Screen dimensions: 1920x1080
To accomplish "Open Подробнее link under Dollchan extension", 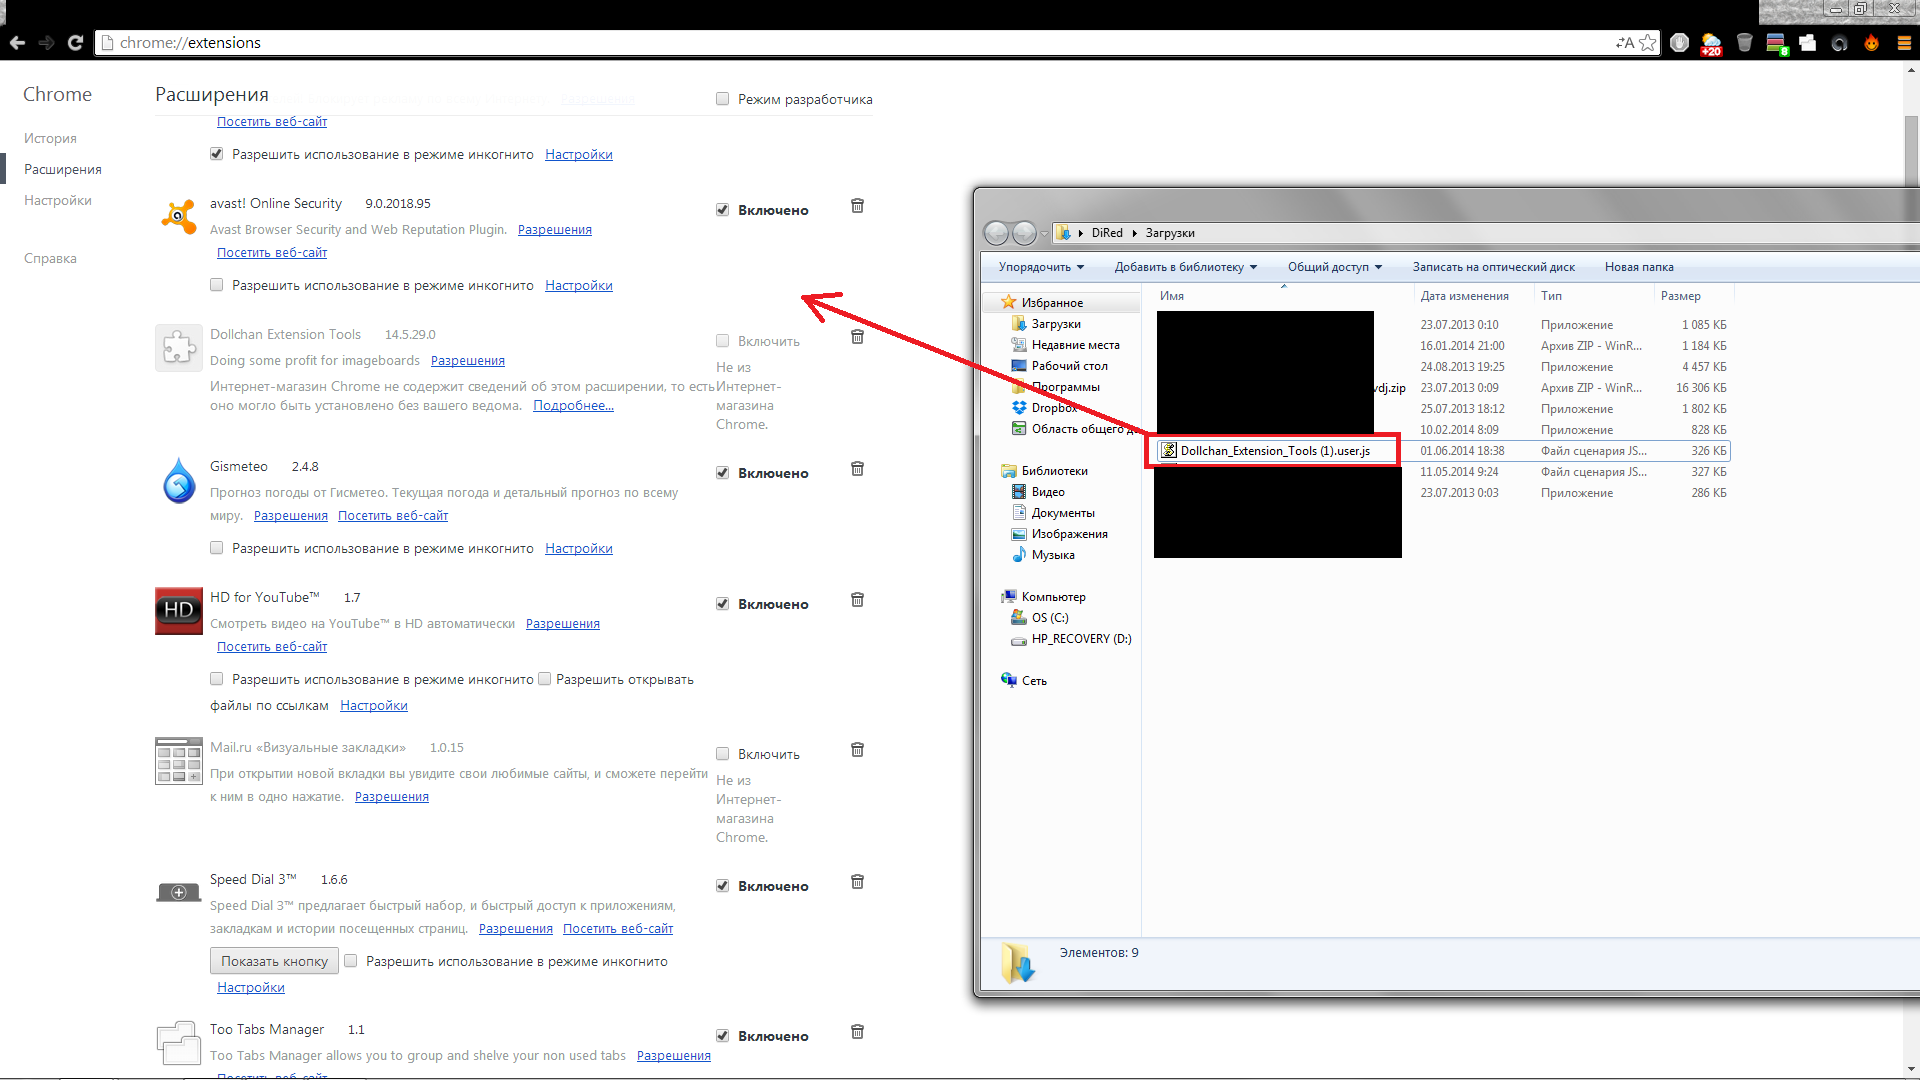I will (x=573, y=406).
